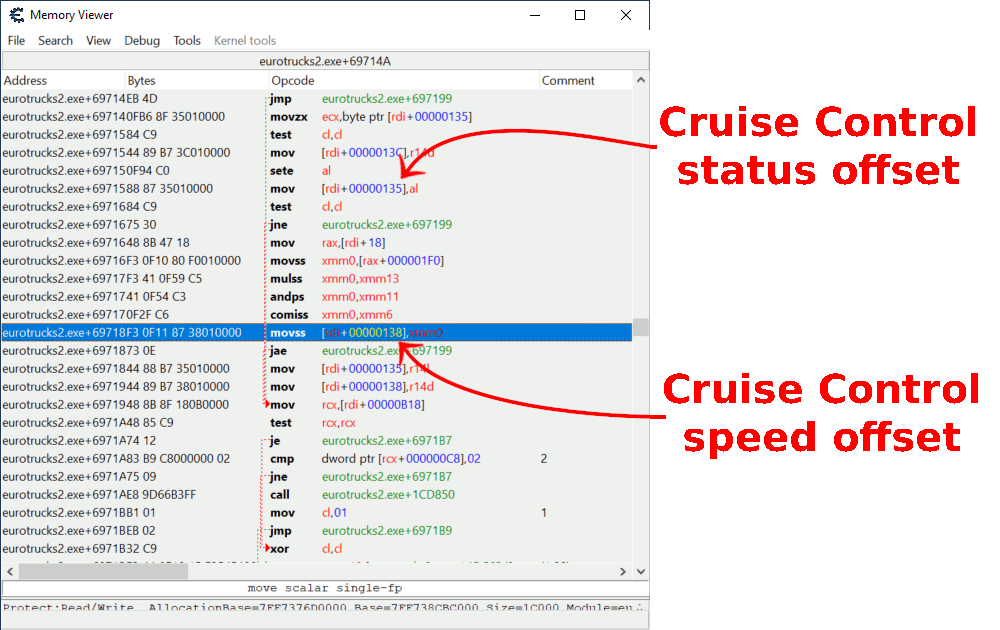Click the horizontal scrollbar left arrow
The width and height of the screenshot is (1000, 630).
click(x=10, y=571)
